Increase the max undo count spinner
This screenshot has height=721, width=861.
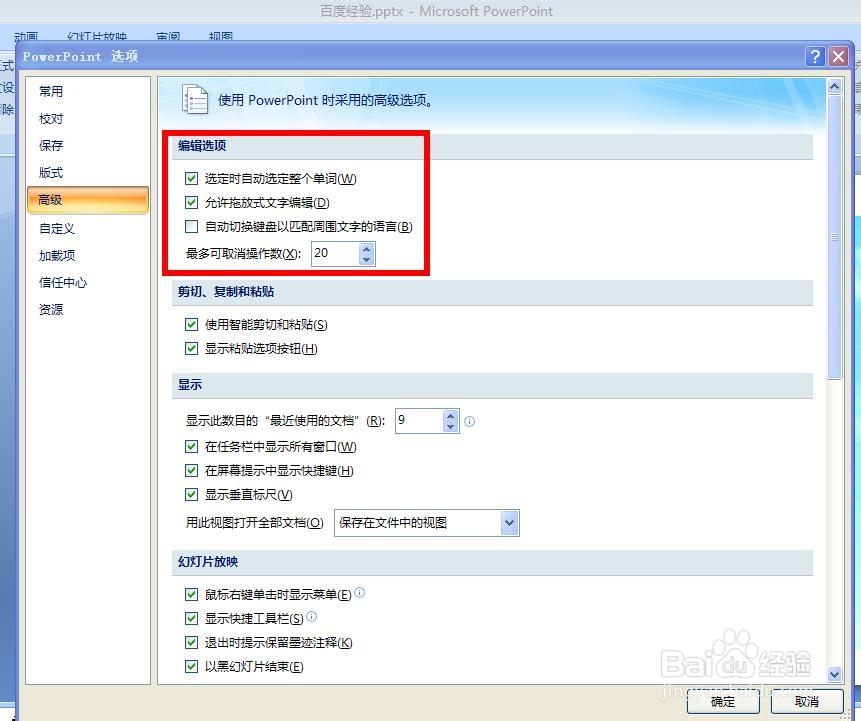click(x=366, y=249)
